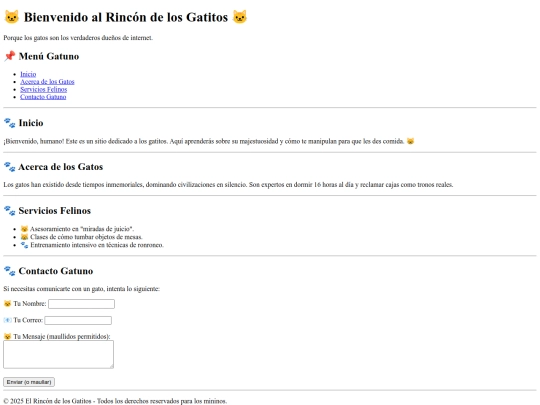Click paragraph 'Los gatos han existido'
This screenshot has height=405, width=540.
pos(228,185)
